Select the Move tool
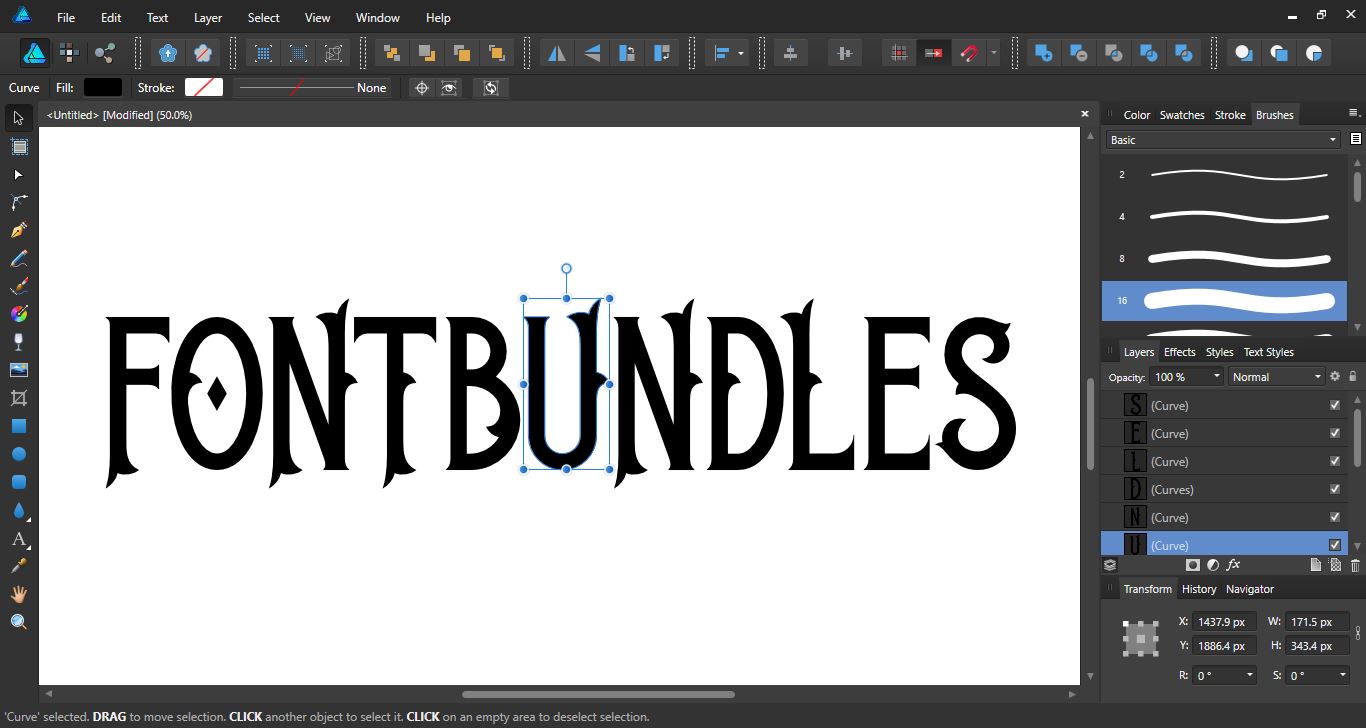 tap(18, 118)
